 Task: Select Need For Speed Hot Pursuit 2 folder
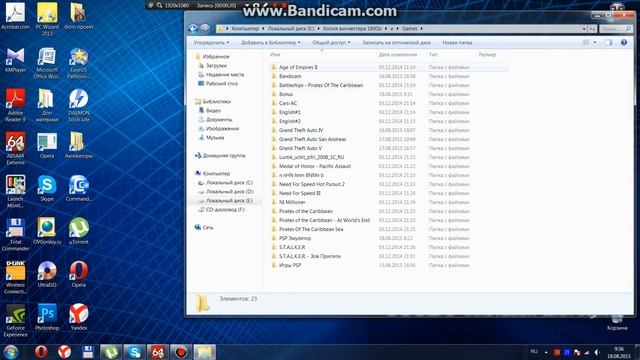tap(312, 184)
